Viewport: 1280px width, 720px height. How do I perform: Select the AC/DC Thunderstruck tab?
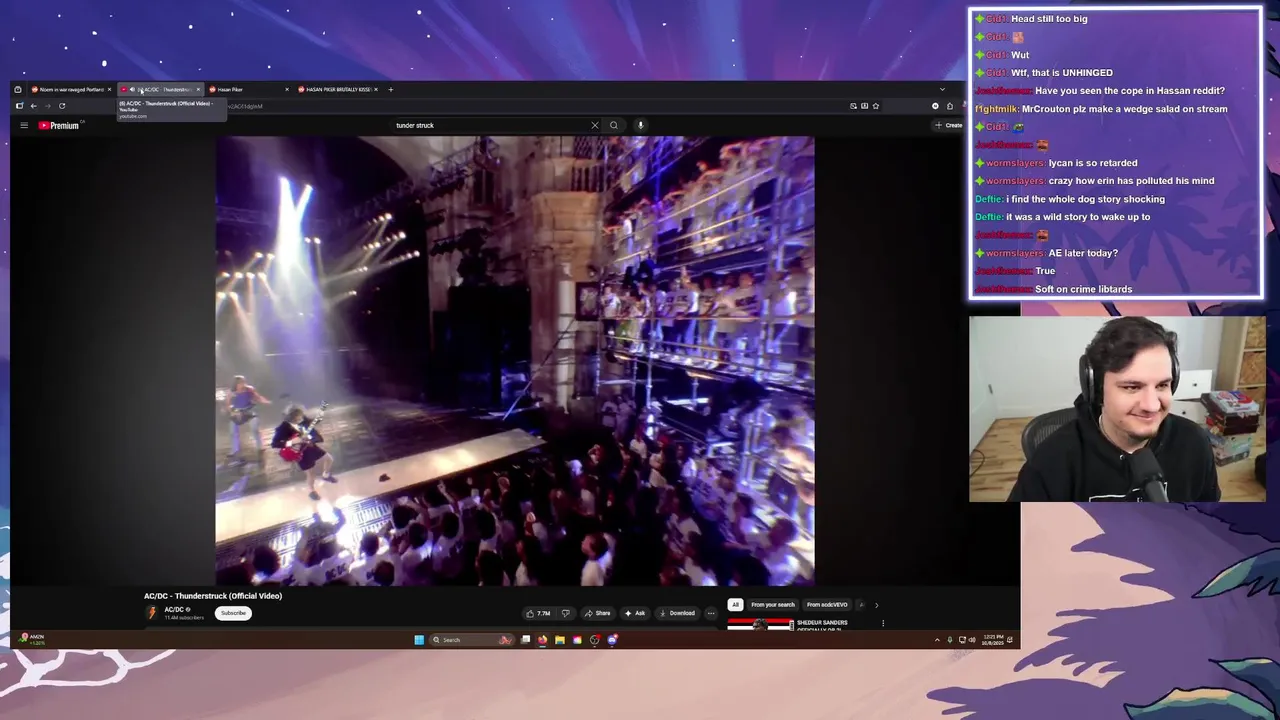click(160, 89)
